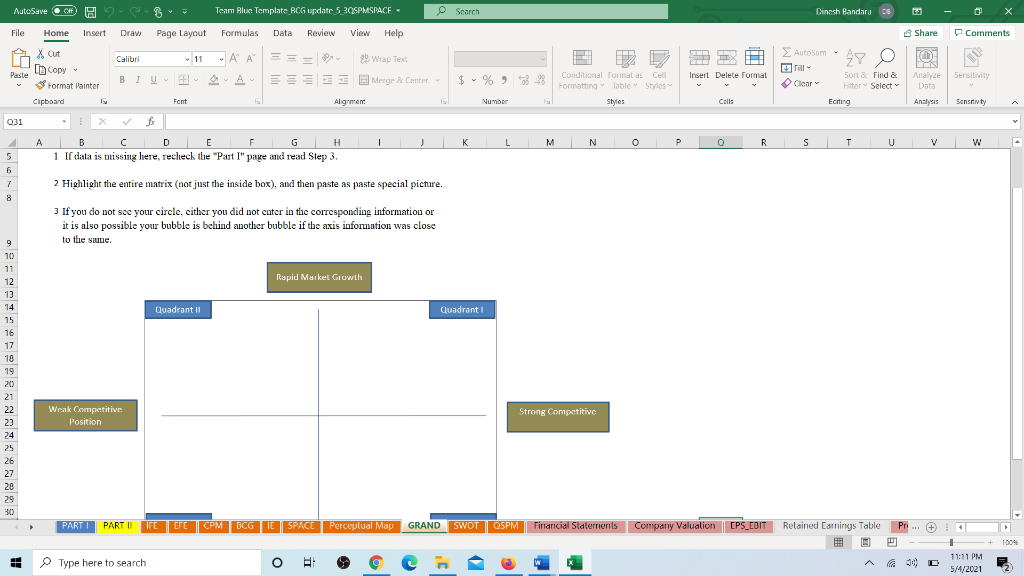The height and width of the screenshot is (576, 1024).
Task: Open the SPACE worksheet tab
Action: click(300, 525)
